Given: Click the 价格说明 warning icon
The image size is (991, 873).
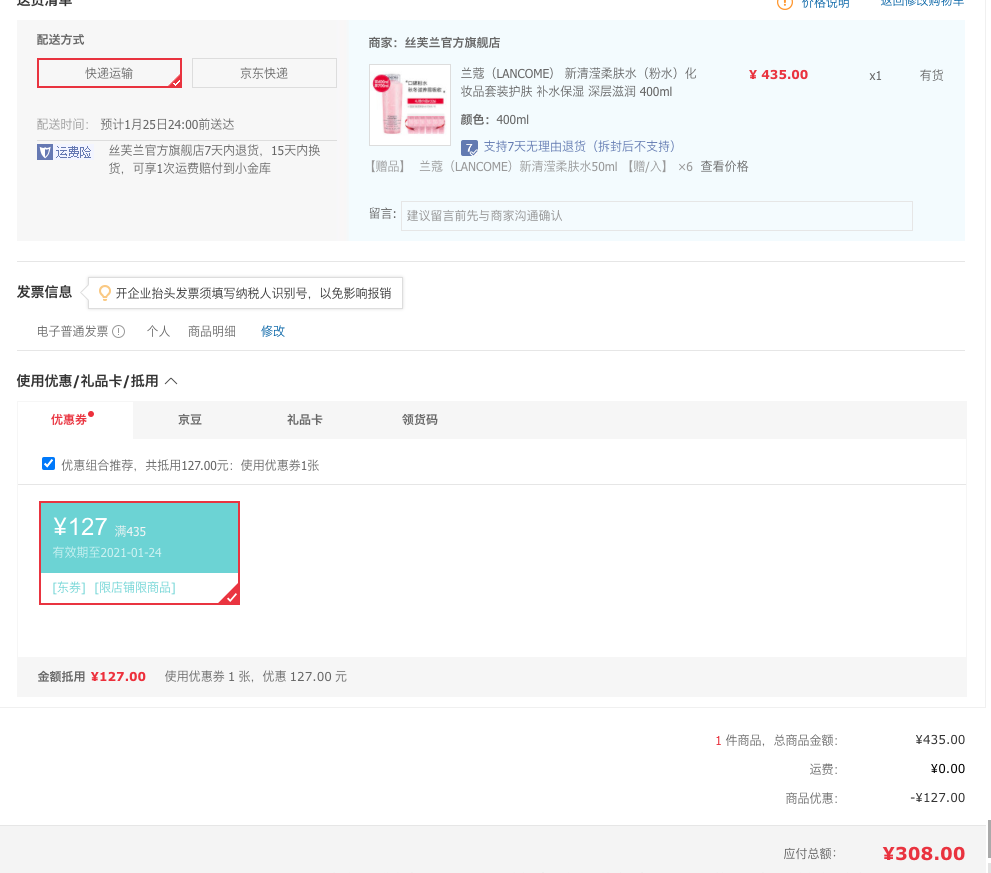Looking at the screenshot, I should pyautogui.click(x=784, y=4).
